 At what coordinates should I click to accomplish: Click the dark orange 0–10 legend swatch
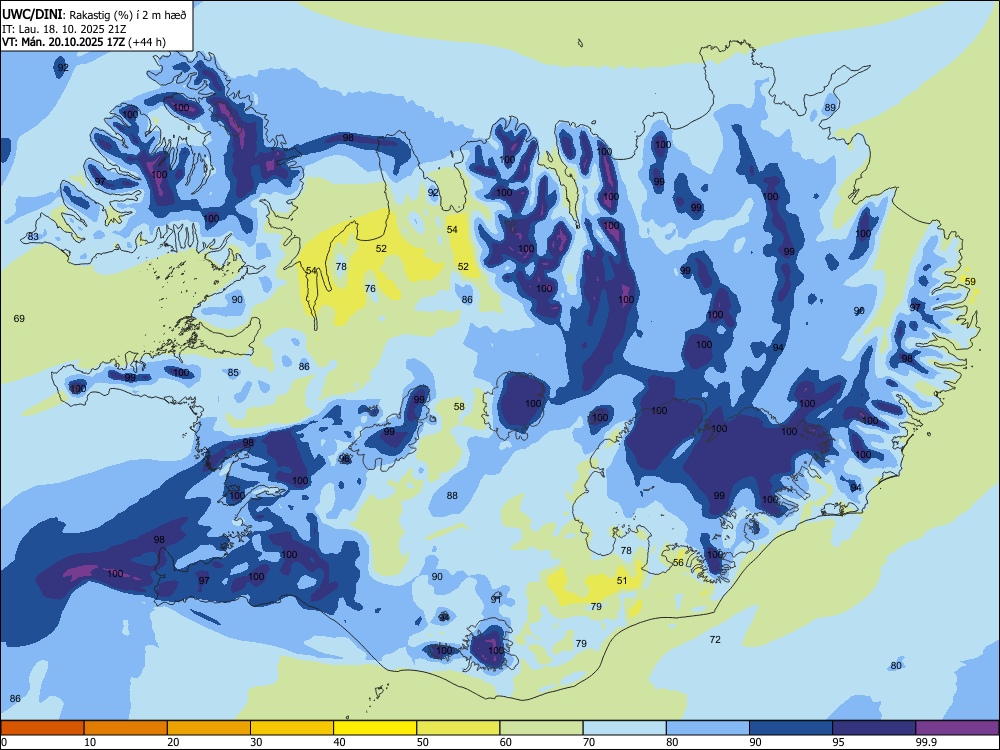pyautogui.click(x=42, y=728)
